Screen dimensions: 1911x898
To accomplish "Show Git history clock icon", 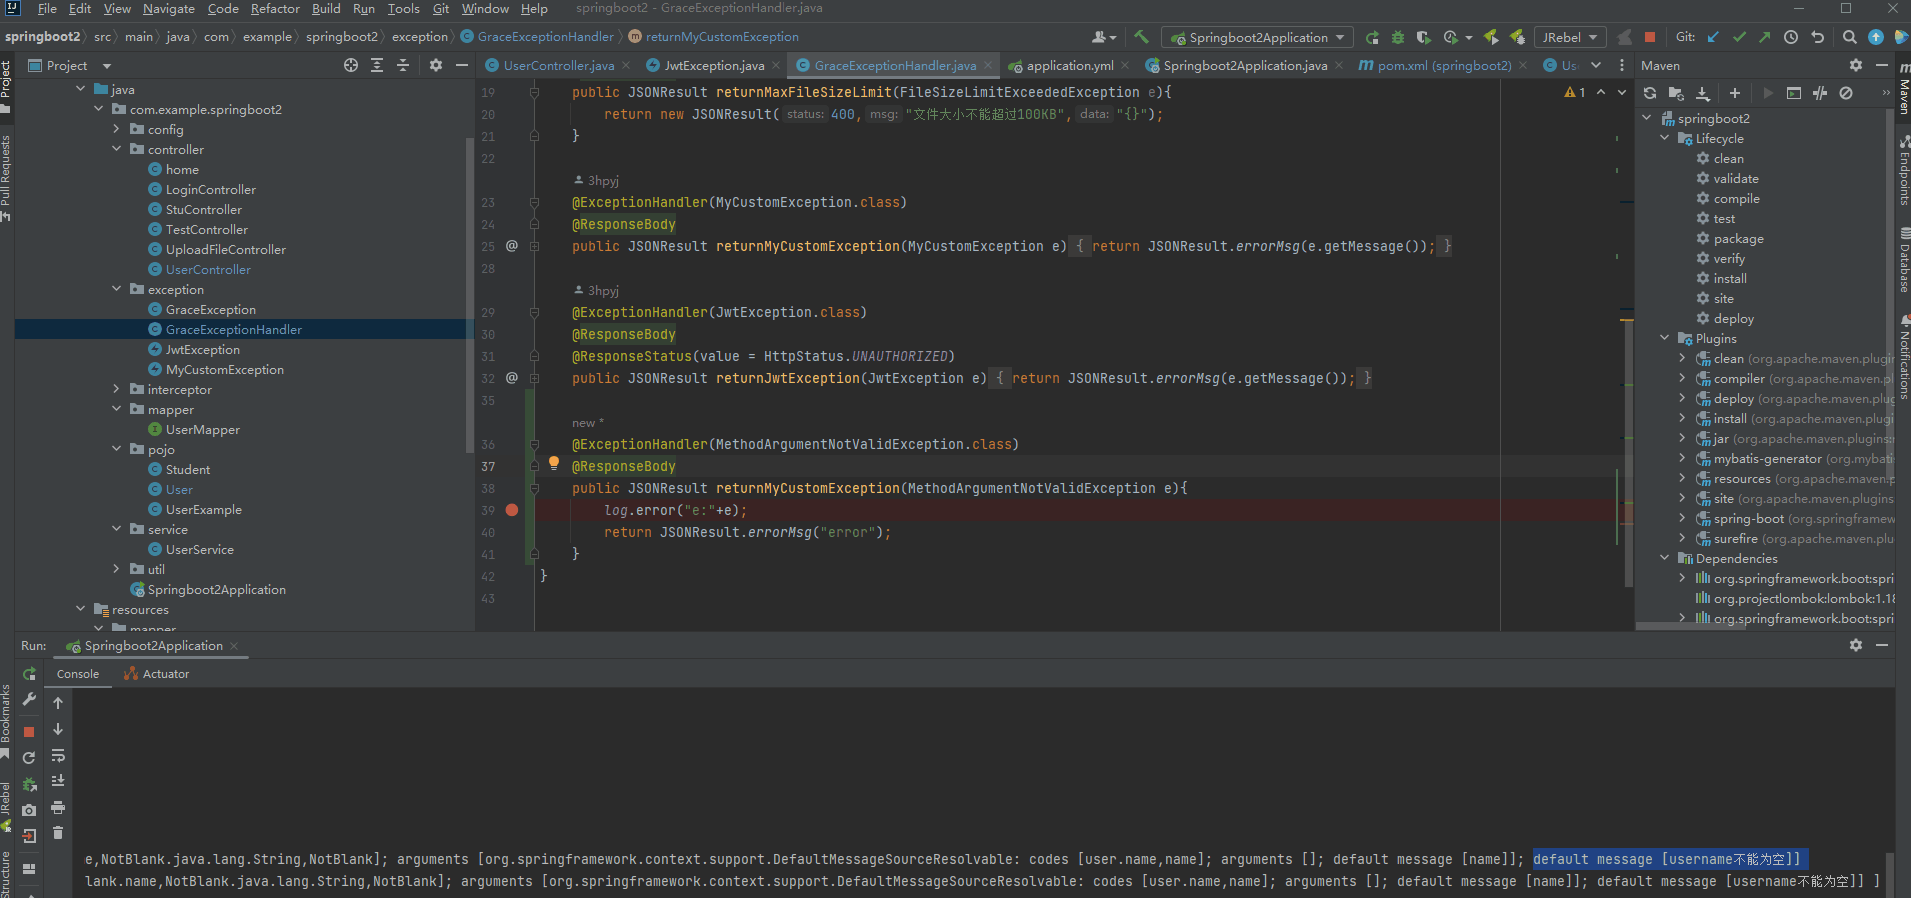I will click(x=1791, y=37).
